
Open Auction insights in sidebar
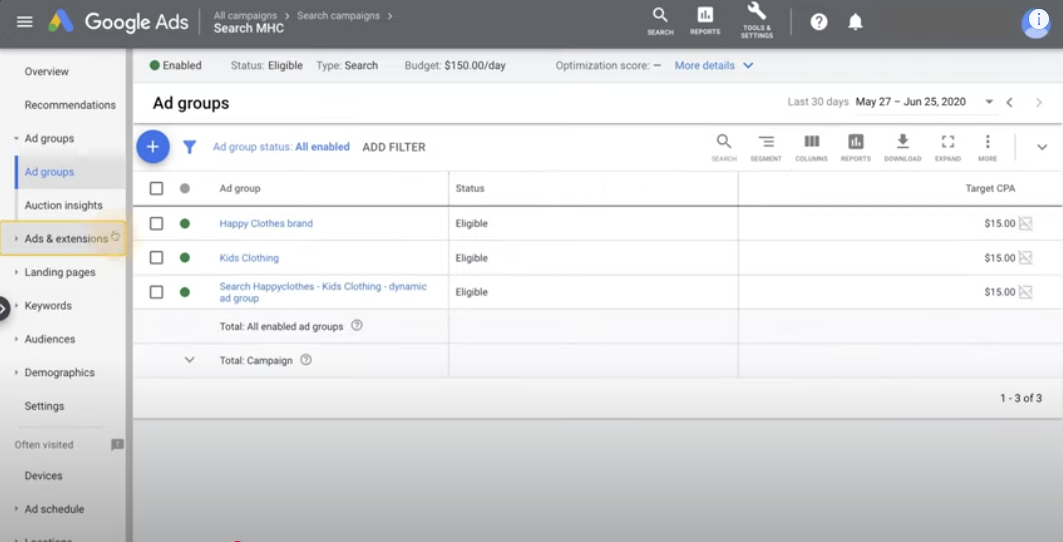[64, 205]
